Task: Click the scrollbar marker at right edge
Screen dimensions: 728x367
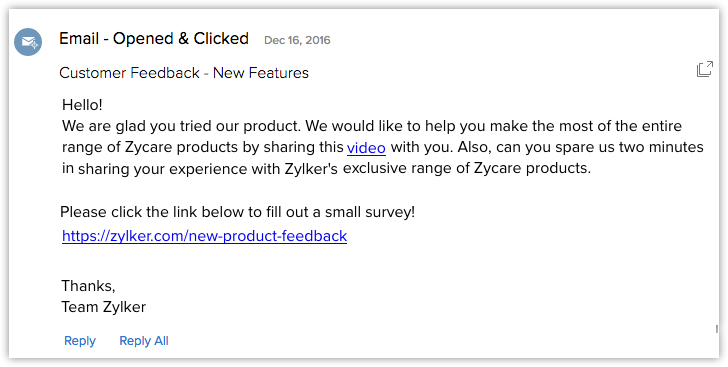Action: (717, 329)
